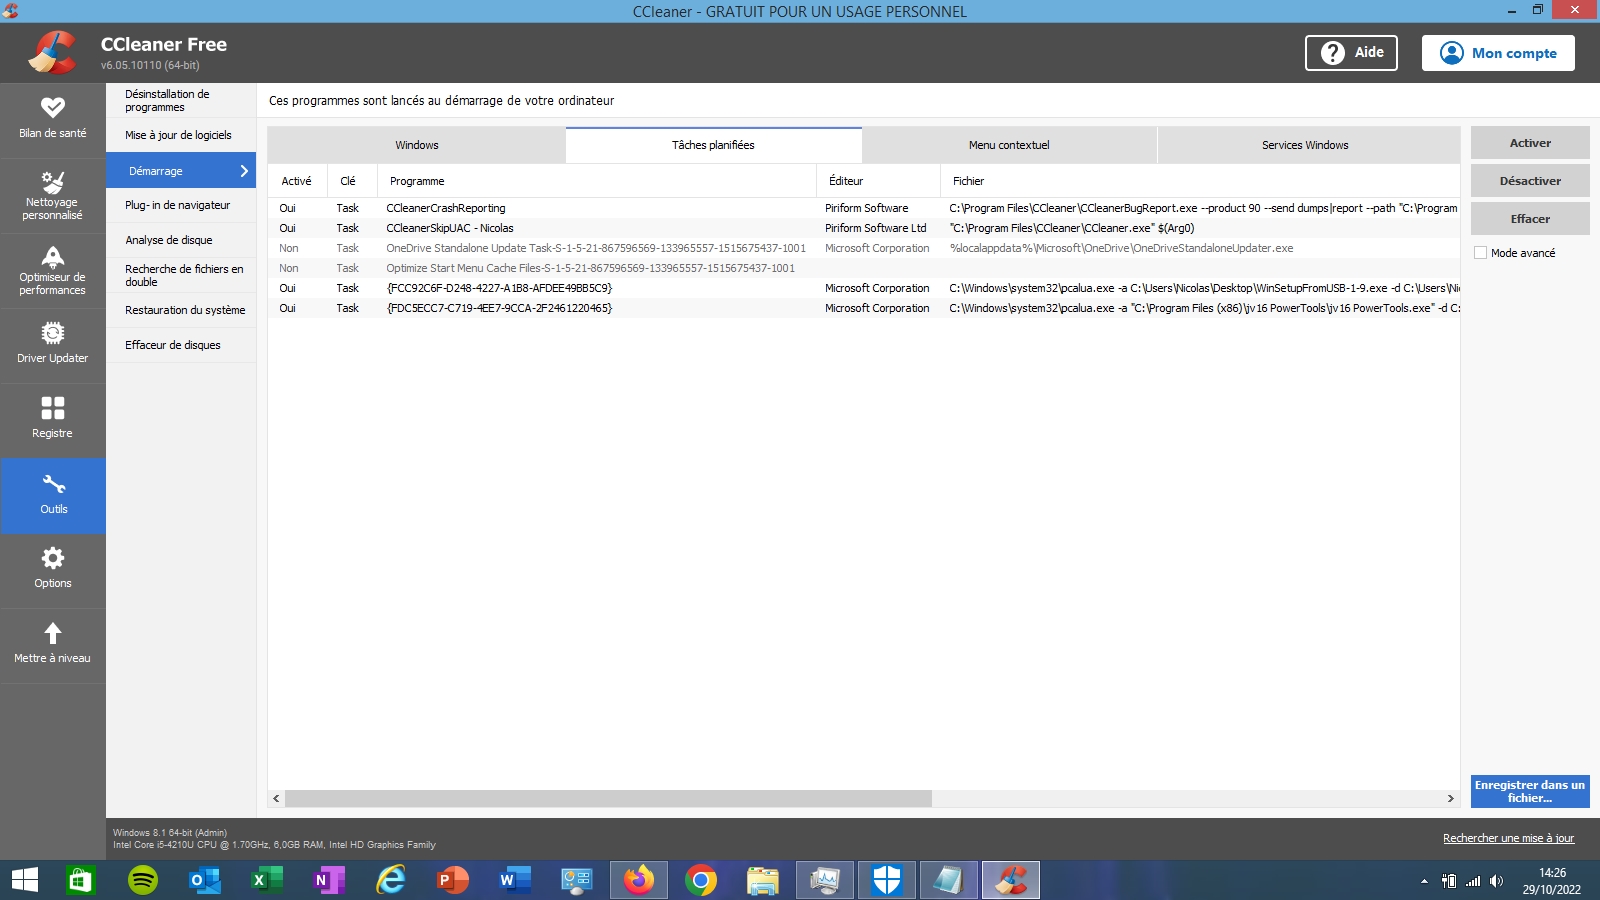Select Optimize Start Menu Cache Files row
Viewport: 1600px width, 900px height.
point(864,268)
